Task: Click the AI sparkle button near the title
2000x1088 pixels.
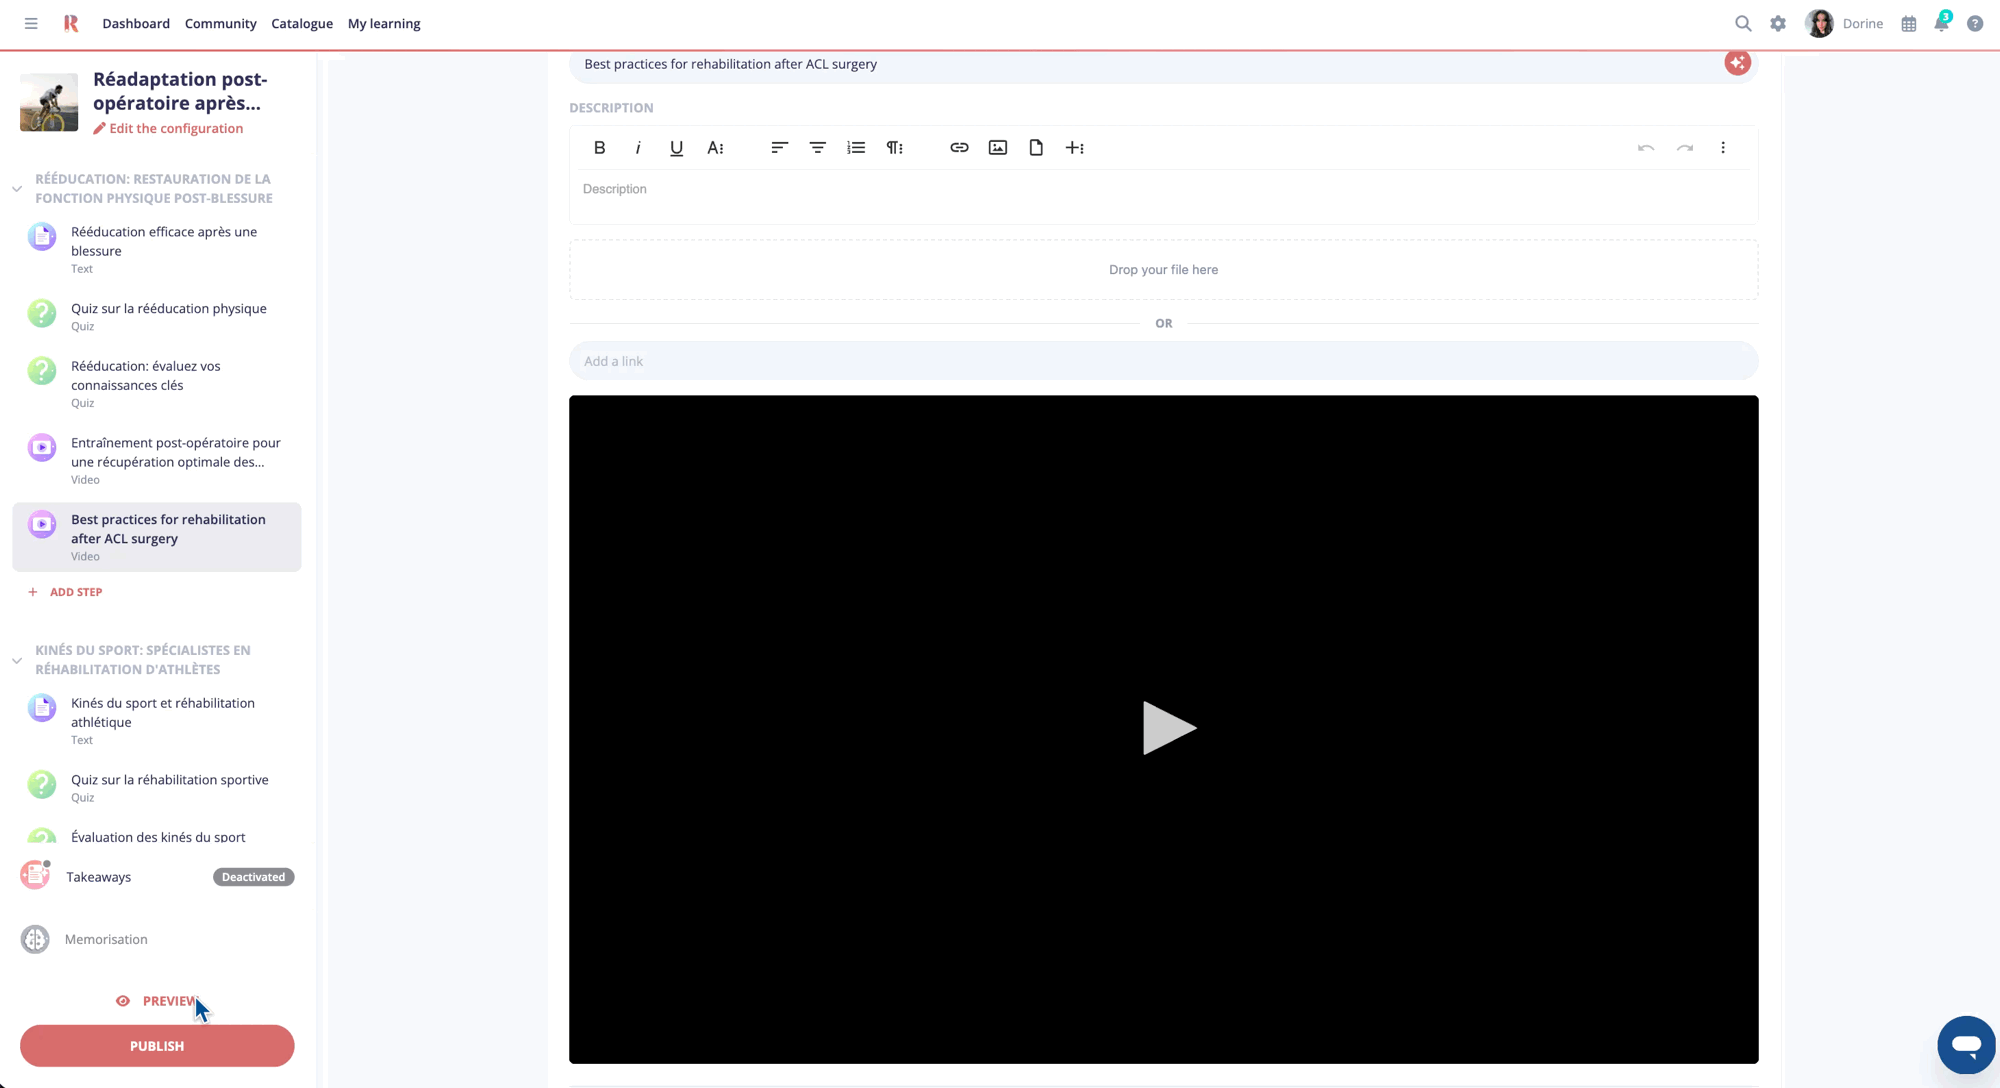Action: pyautogui.click(x=1738, y=63)
